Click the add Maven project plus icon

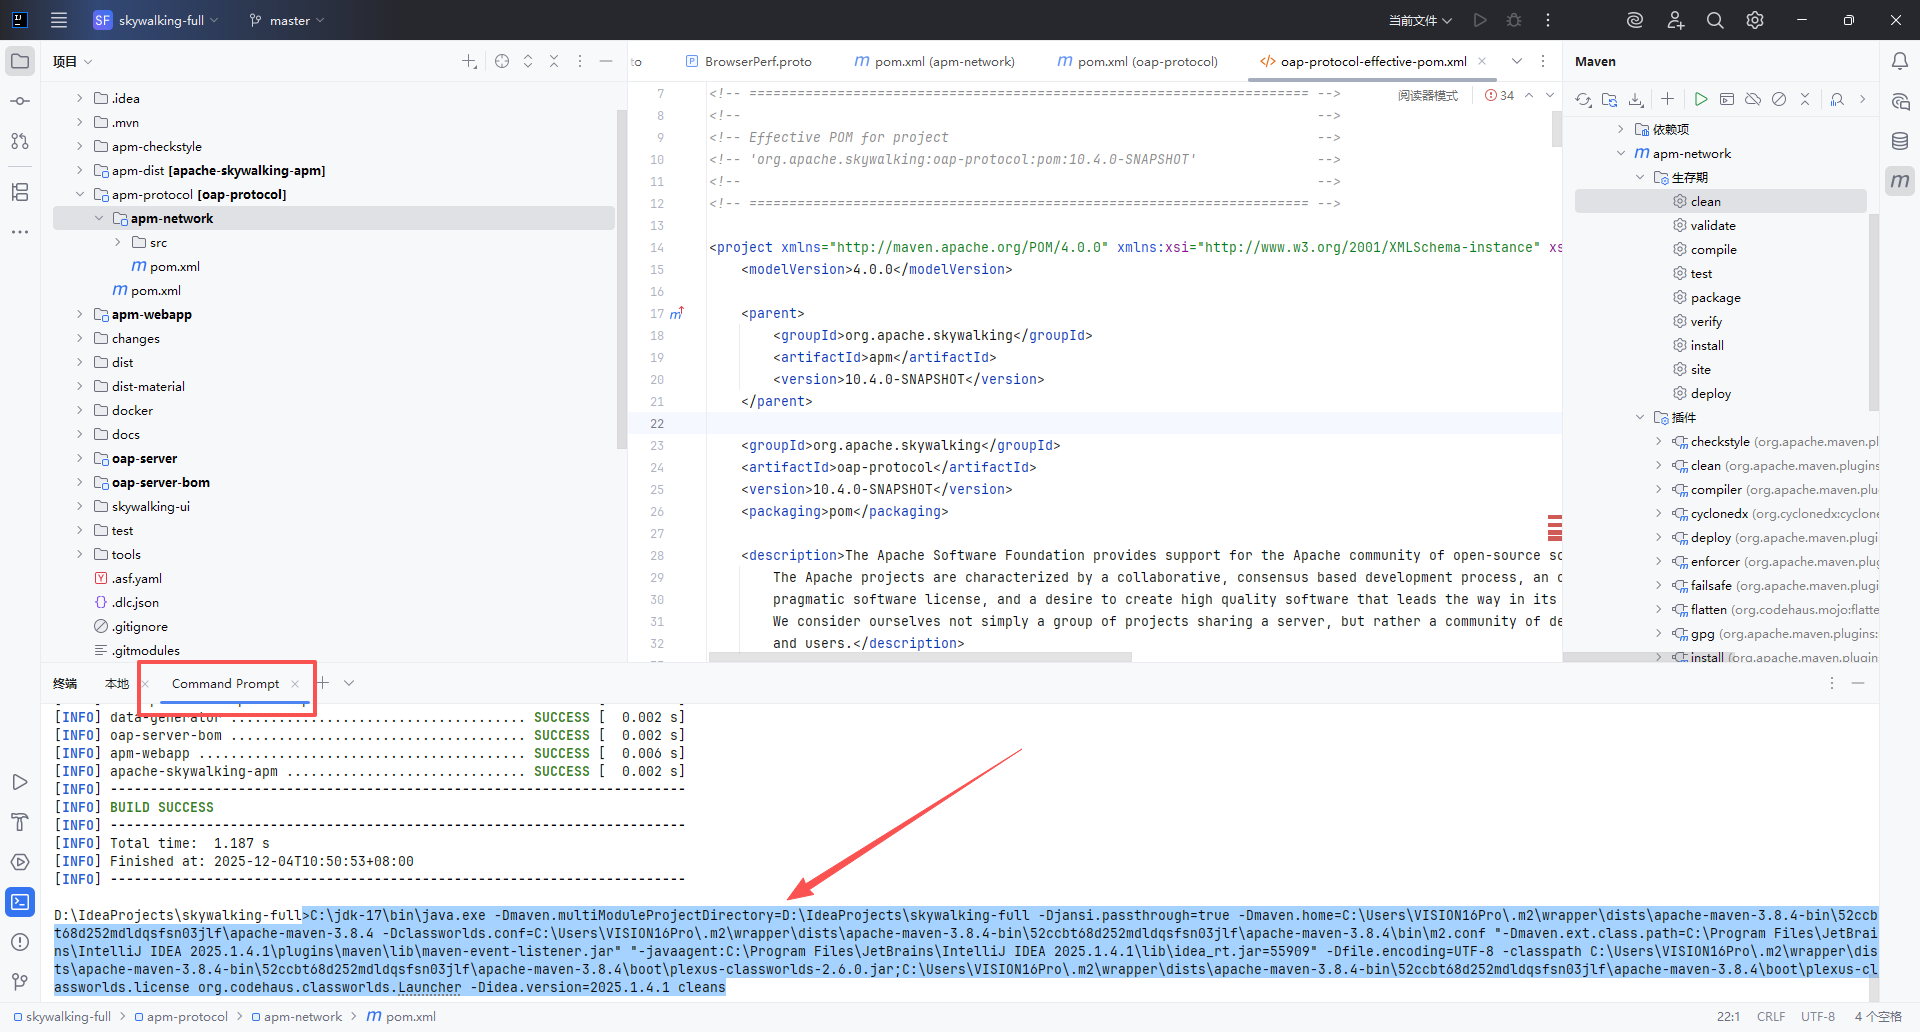point(1667,99)
